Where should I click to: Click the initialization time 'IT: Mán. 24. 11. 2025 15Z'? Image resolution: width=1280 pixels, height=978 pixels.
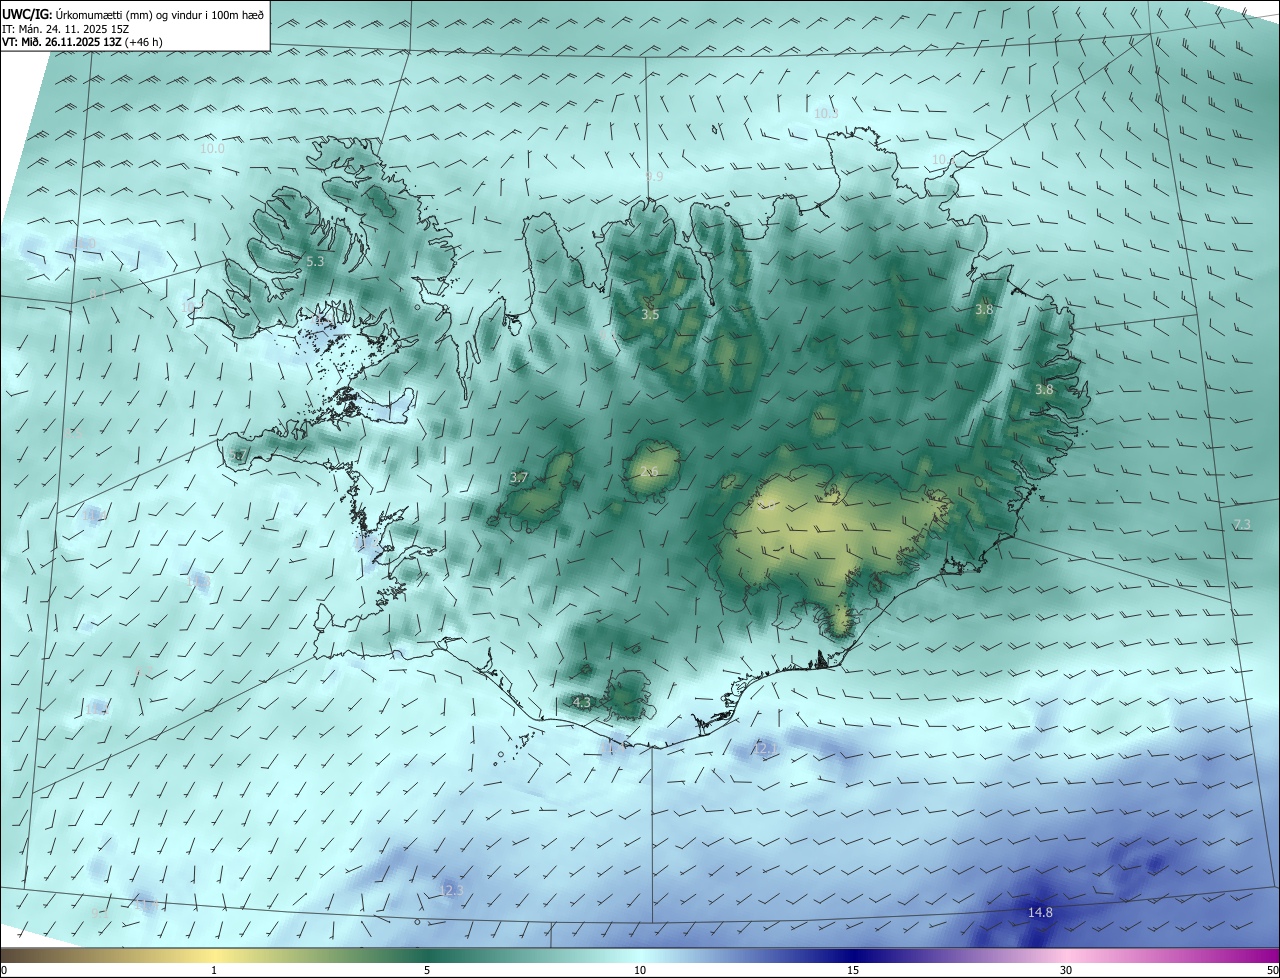point(67,28)
